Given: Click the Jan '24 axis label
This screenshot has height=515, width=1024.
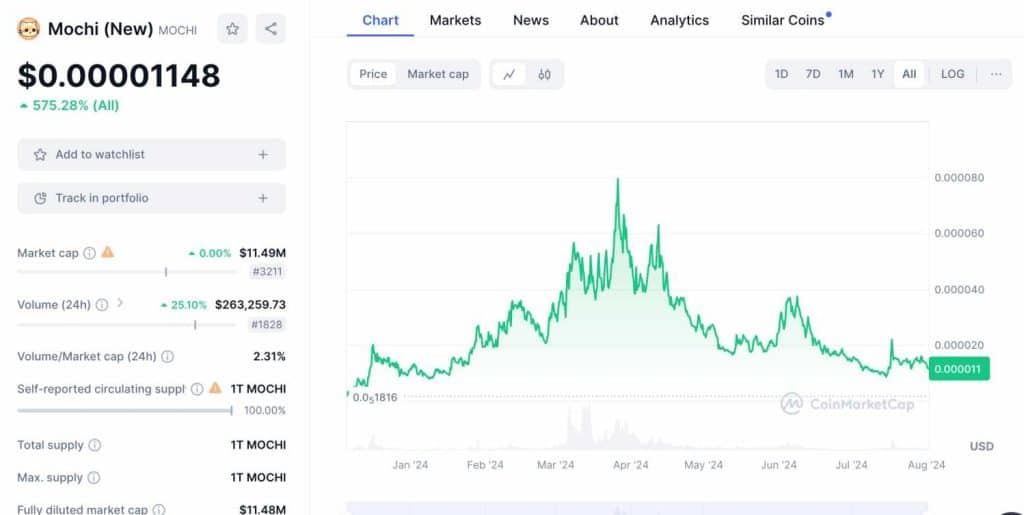Looking at the screenshot, I should pyautogui.click(x=410, y=465).
